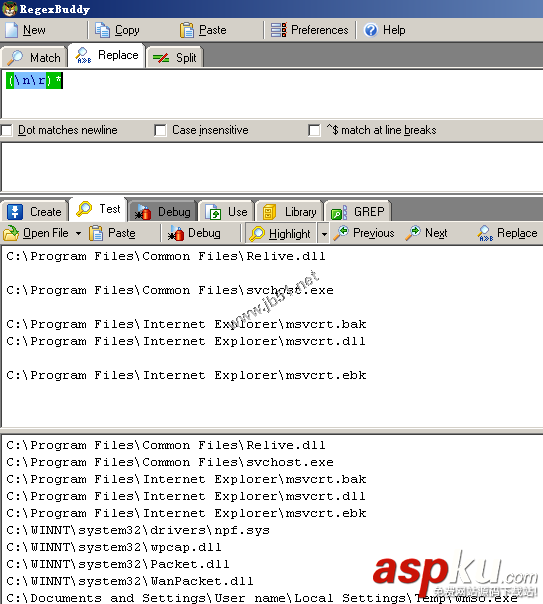Click the Test toolbar Paste clipboard icon
The image size is (543, 604).
[96, 233]
